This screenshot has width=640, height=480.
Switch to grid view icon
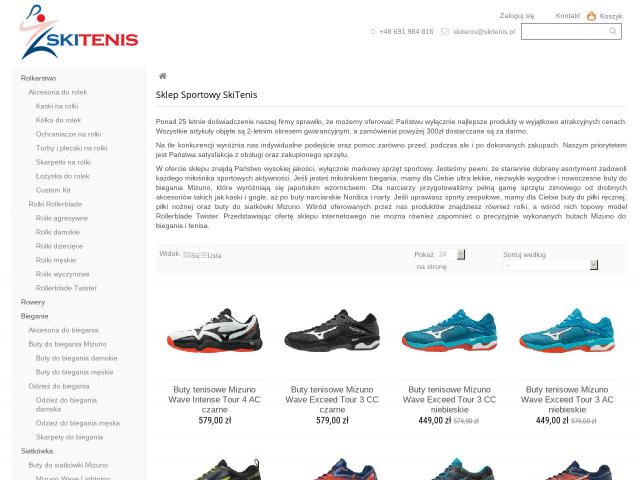pos(187,255)
